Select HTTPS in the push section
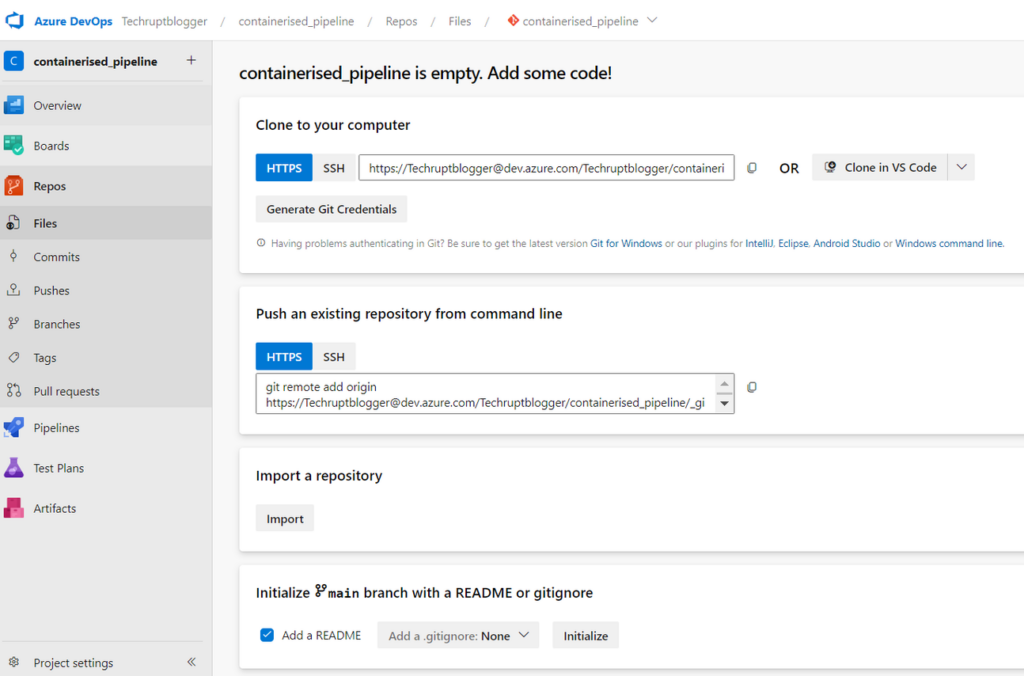The width and height of the screenshot is (1024, 676). pos(284,356)
